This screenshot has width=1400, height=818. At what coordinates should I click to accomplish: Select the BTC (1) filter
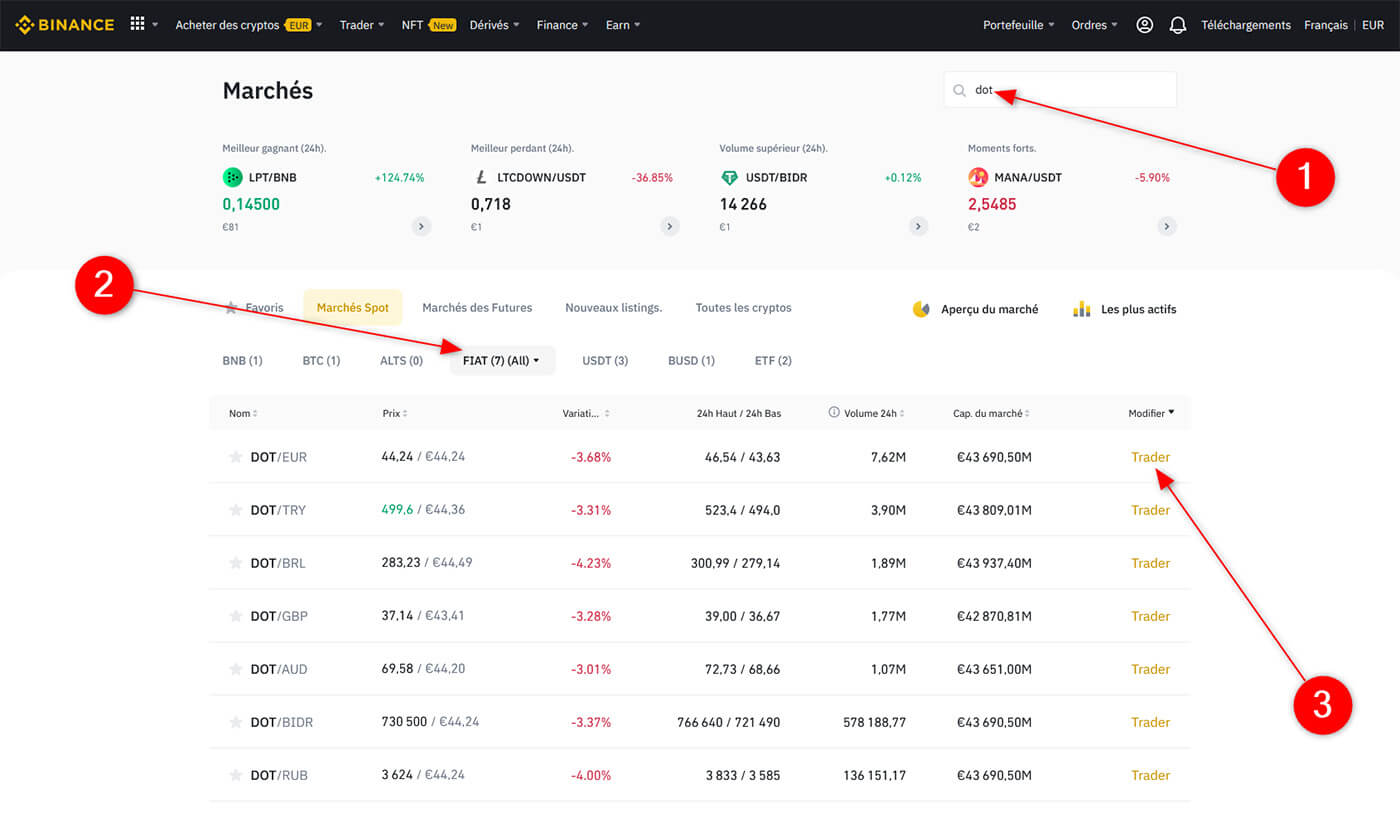(321, 360)
